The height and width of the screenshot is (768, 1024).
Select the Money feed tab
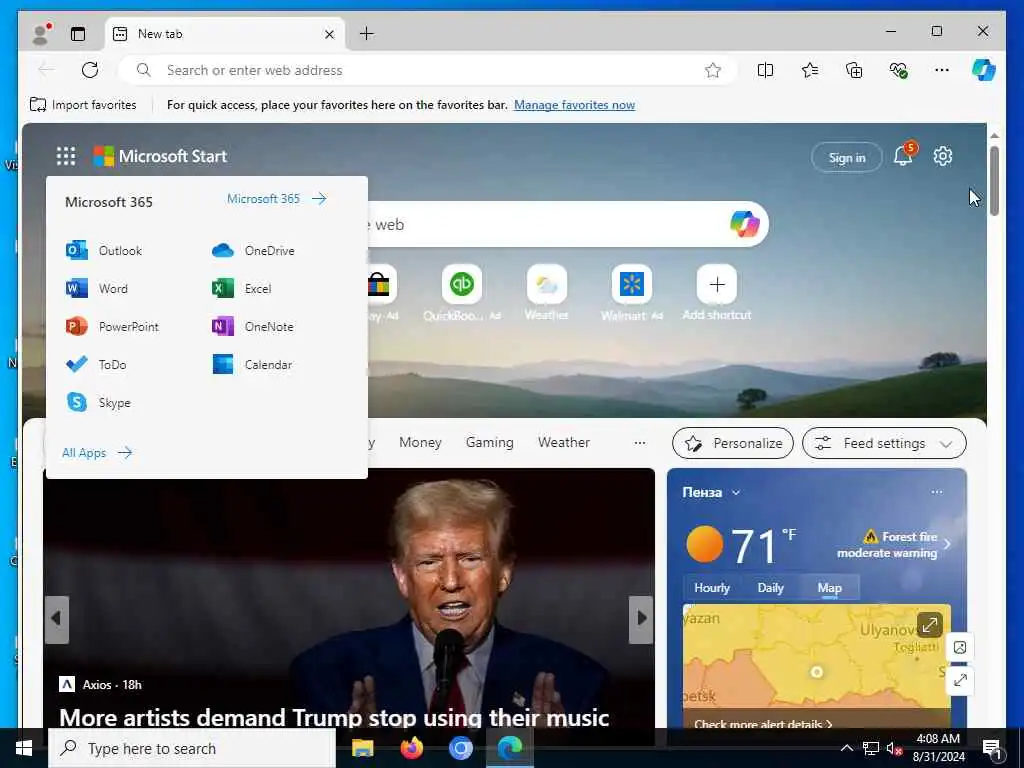pyautogui.click(x=420, y=443)
